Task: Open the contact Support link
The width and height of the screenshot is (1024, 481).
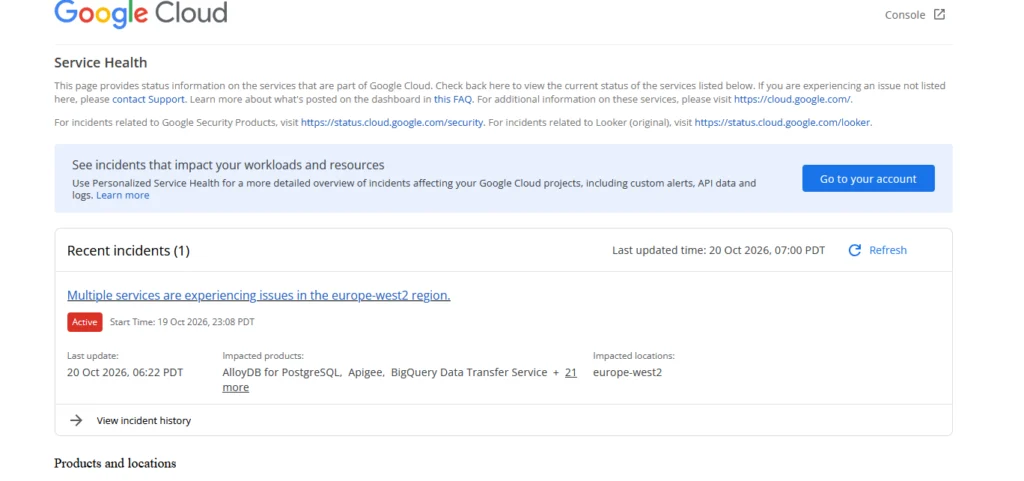Action: coord(149,100)
